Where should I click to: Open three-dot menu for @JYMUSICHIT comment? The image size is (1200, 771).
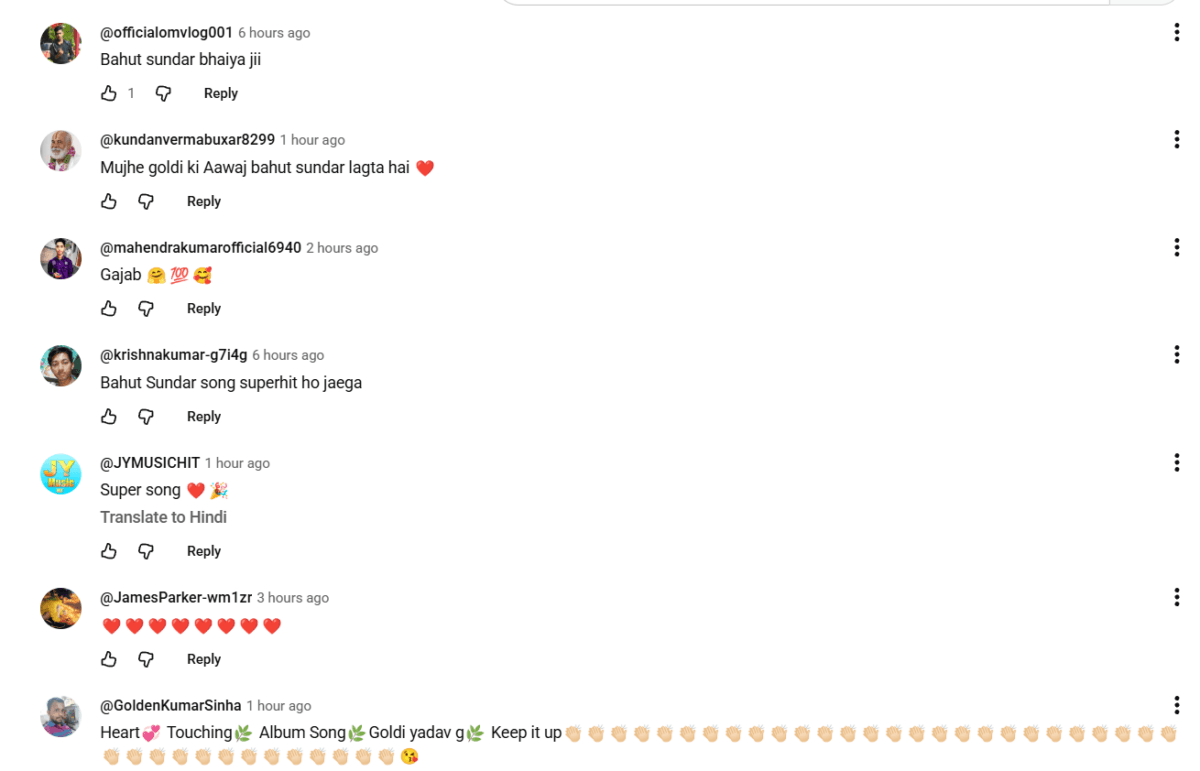point(1176,462)
